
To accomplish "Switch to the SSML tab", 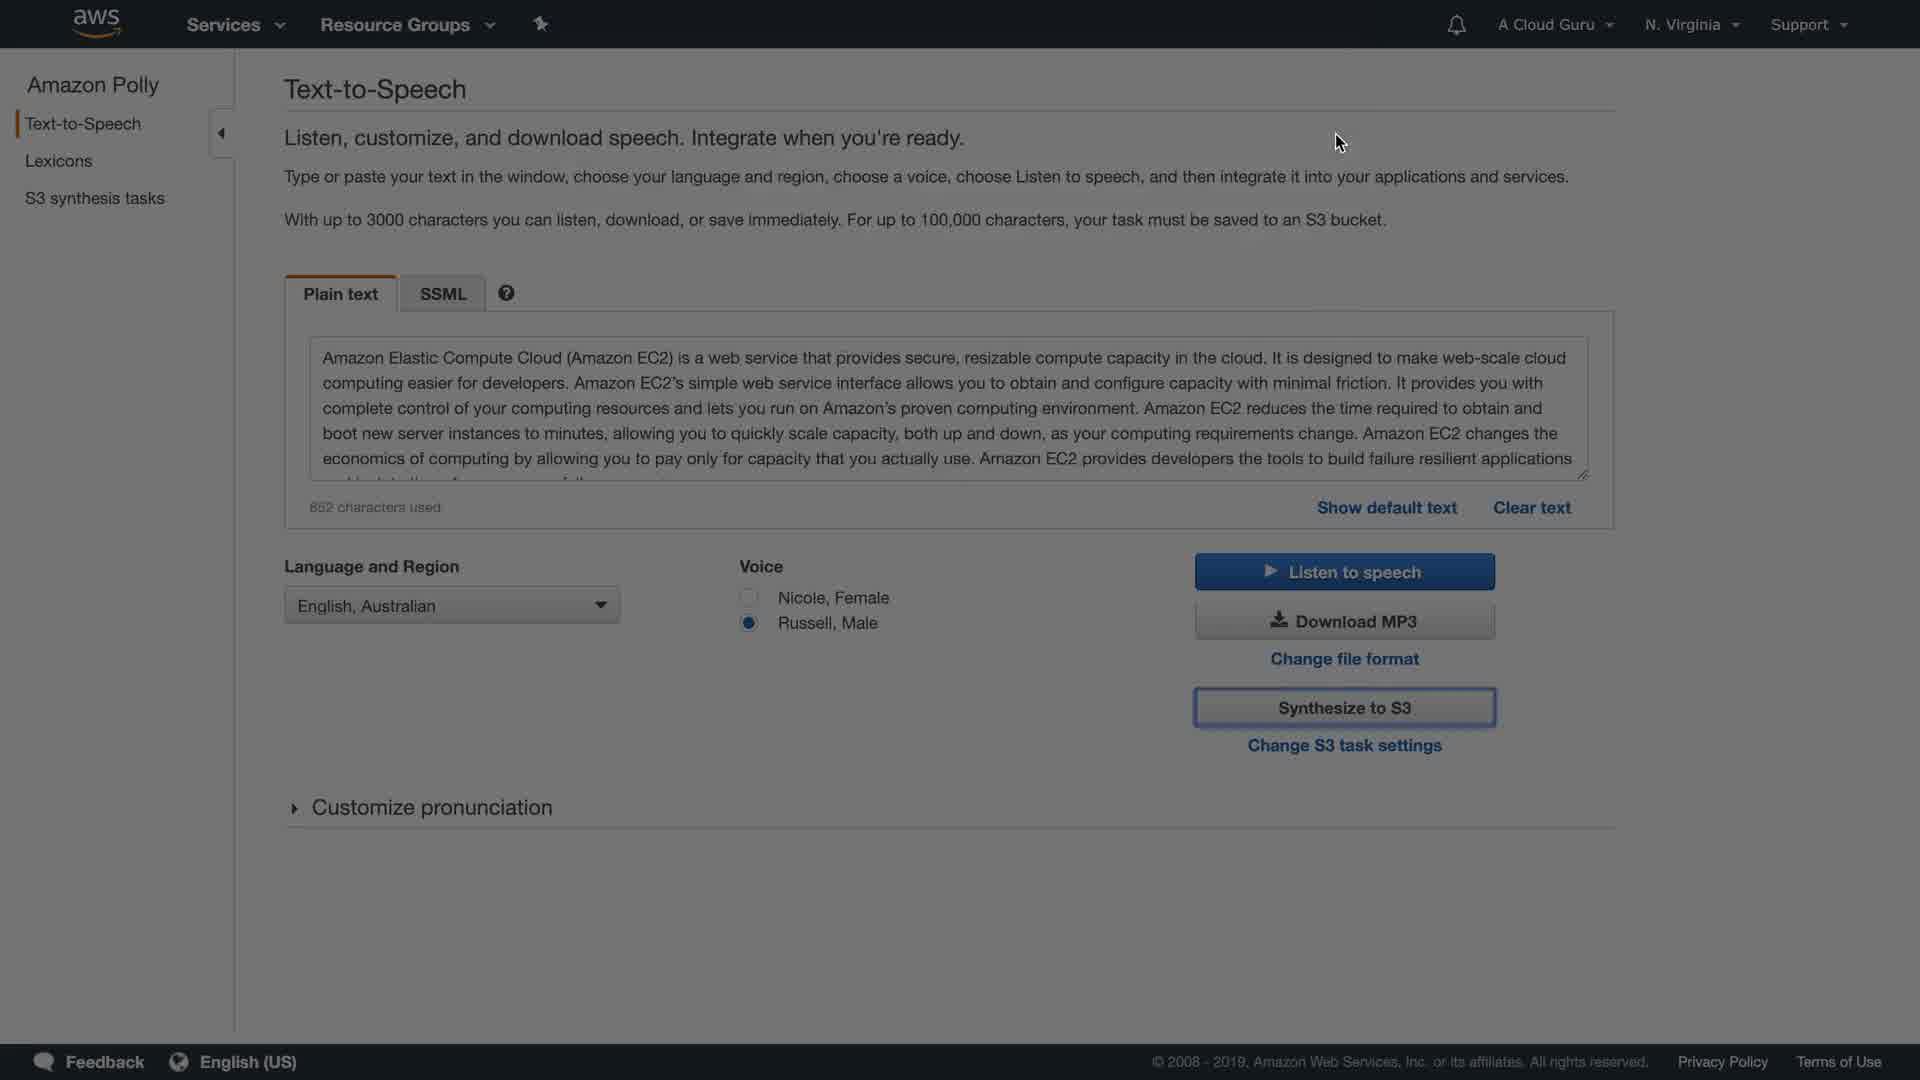I will pos(442,294).
